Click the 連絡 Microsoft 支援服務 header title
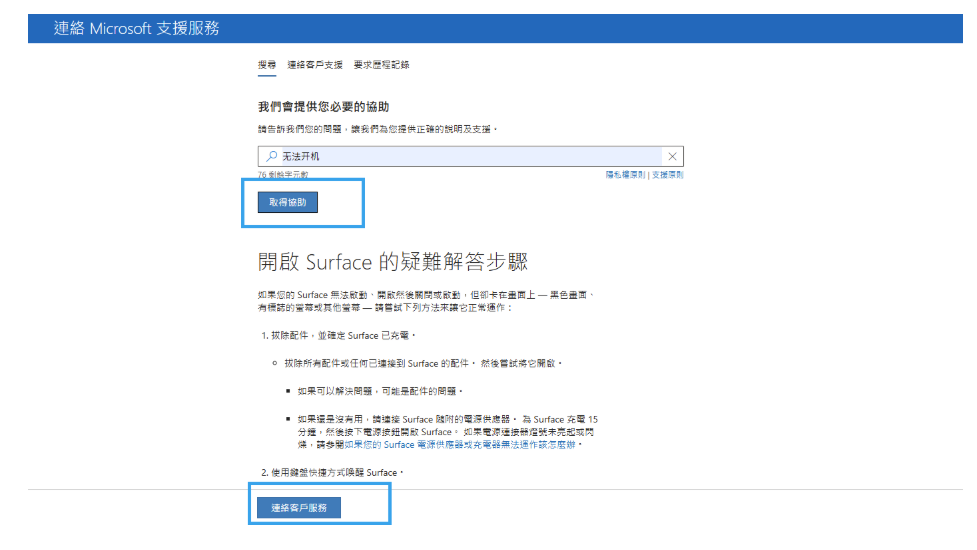This screenshot has height=550, width=977. click(136, 28)
